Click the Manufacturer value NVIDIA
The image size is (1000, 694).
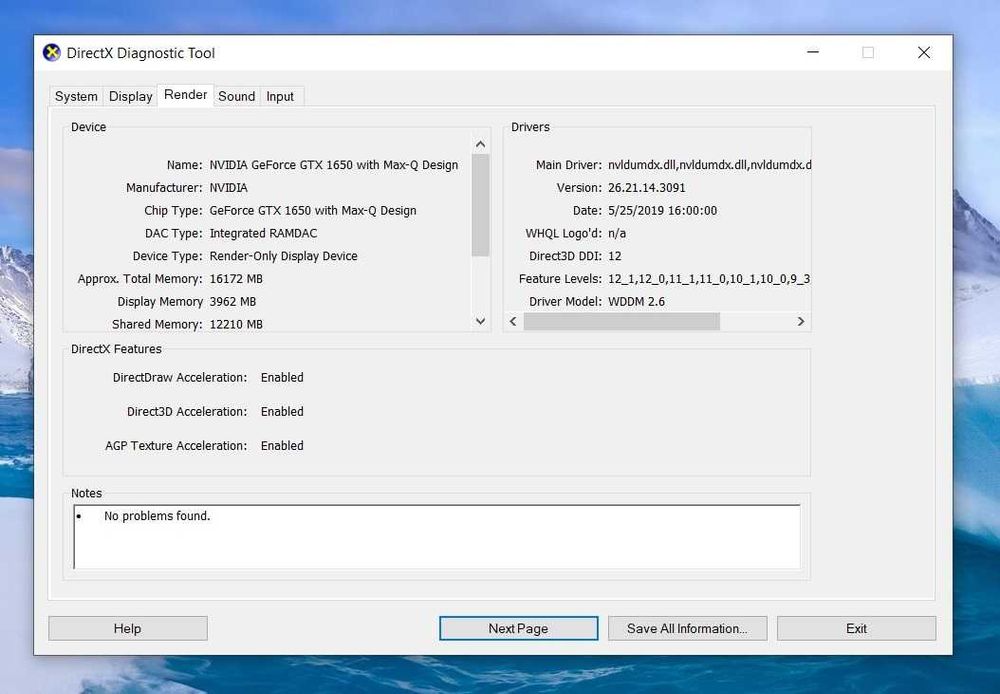[x=228, y=188]
